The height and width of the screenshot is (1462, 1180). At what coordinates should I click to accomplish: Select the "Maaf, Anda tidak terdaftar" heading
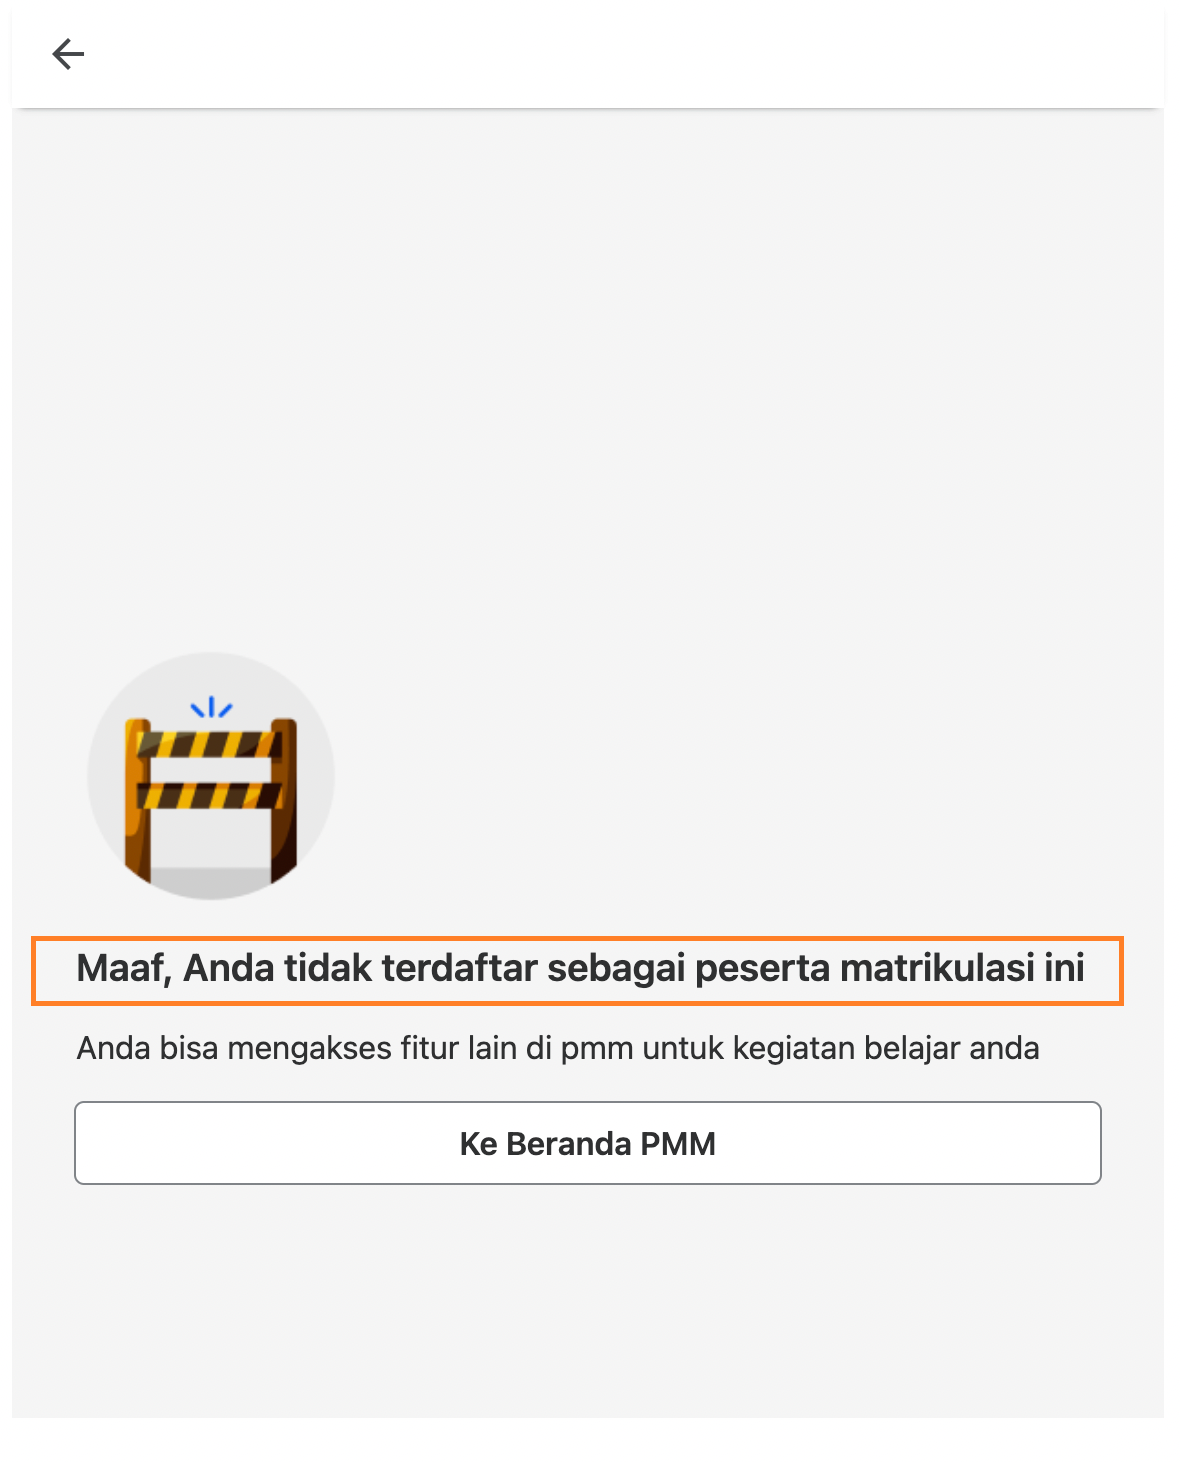pyautogui.click(x=580, y=968)
